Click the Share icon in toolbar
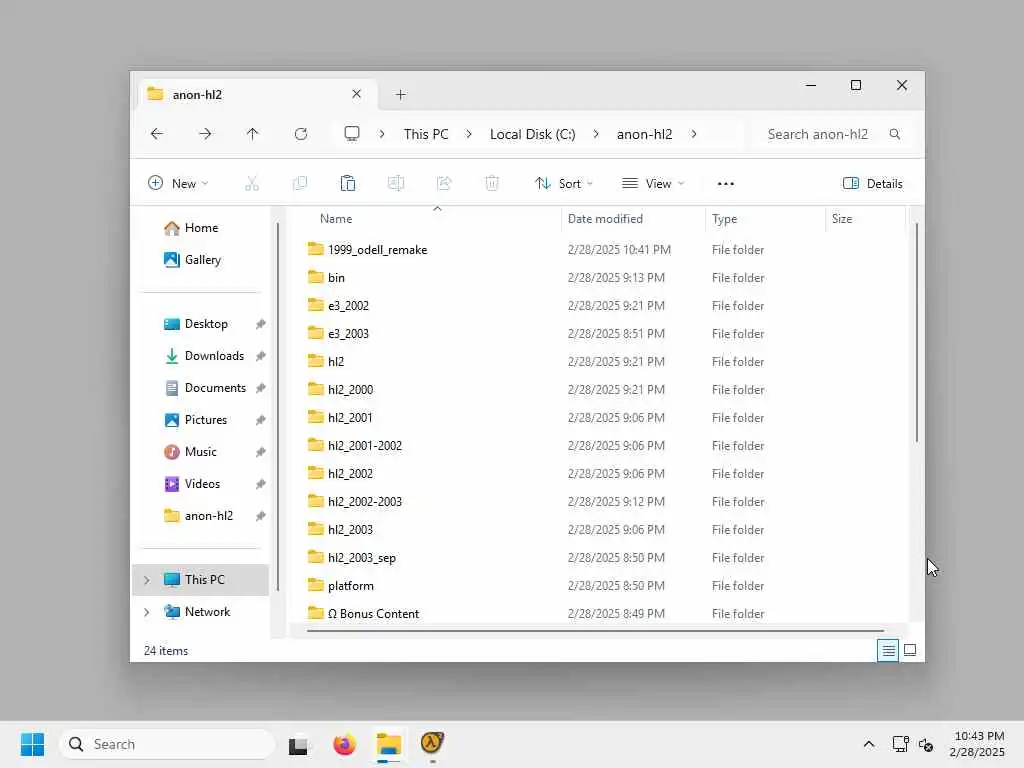Image resolution: width=1024 pixels, height=768 pixels. (x=444, y=184)
